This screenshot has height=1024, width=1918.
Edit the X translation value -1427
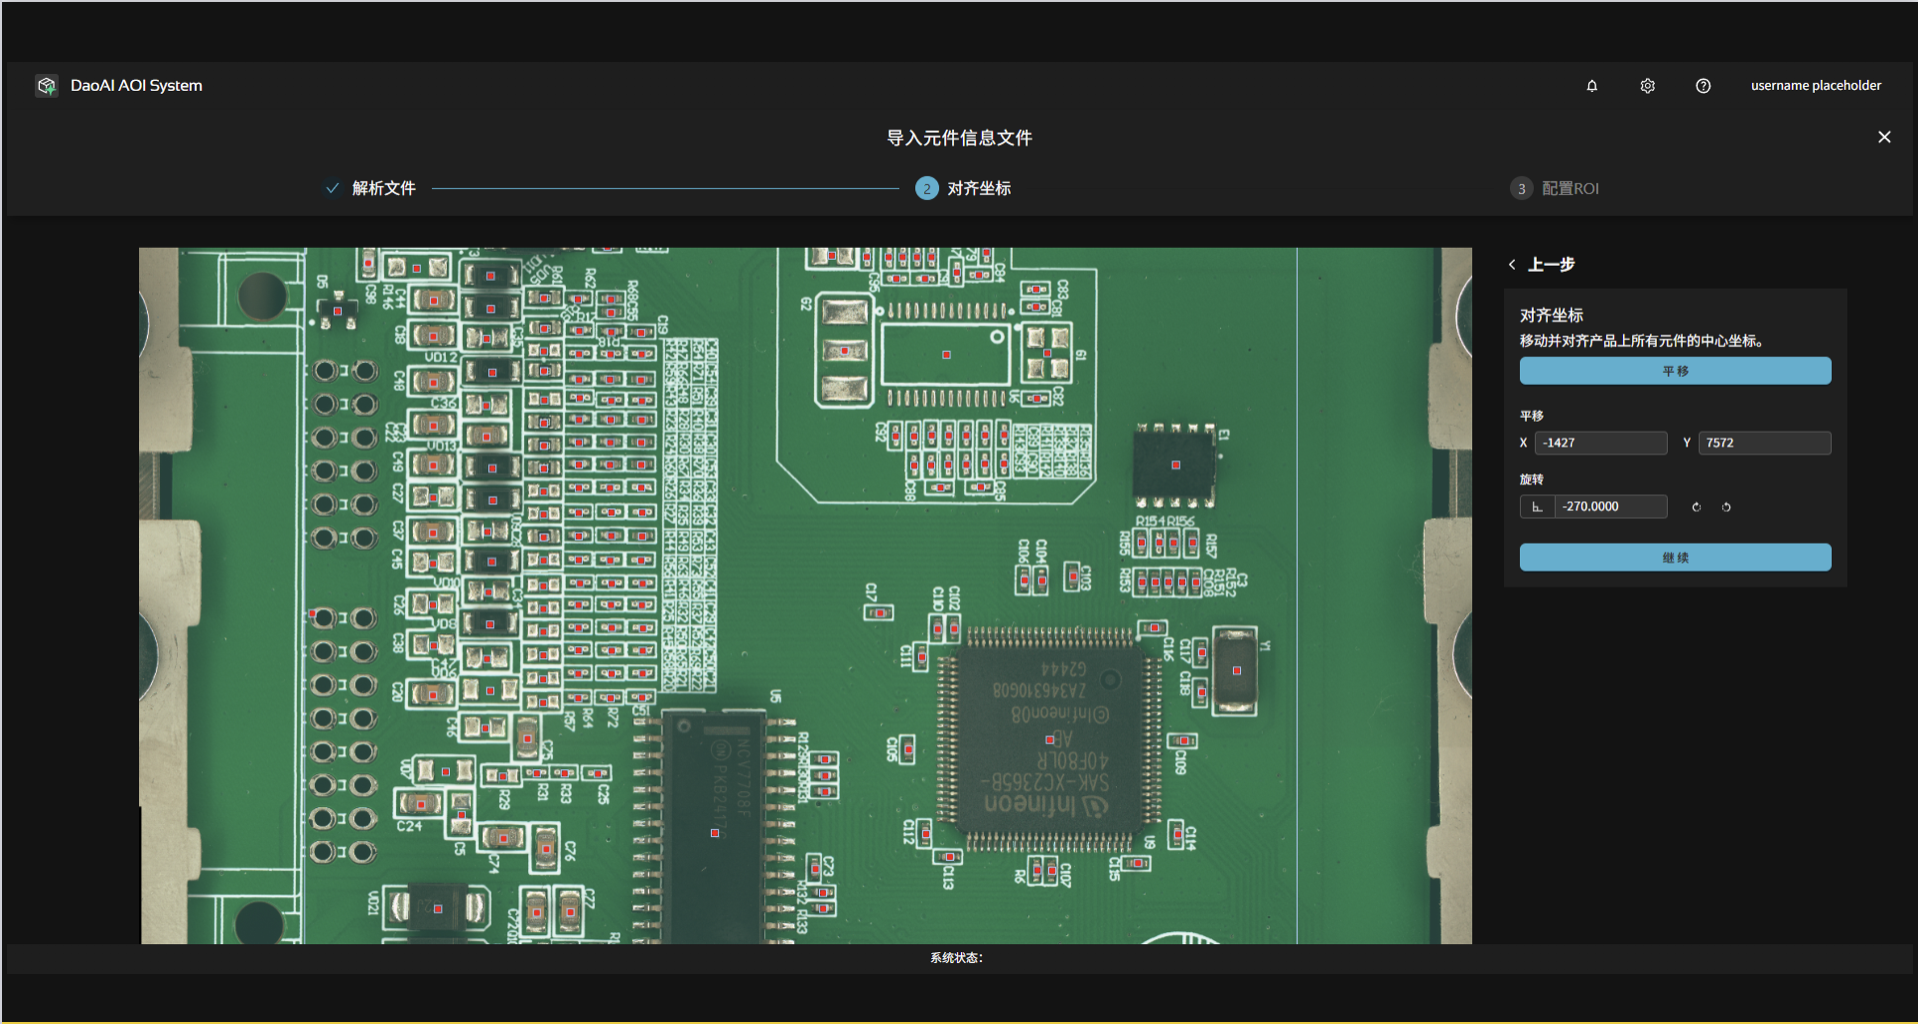tap(1600, 442)
